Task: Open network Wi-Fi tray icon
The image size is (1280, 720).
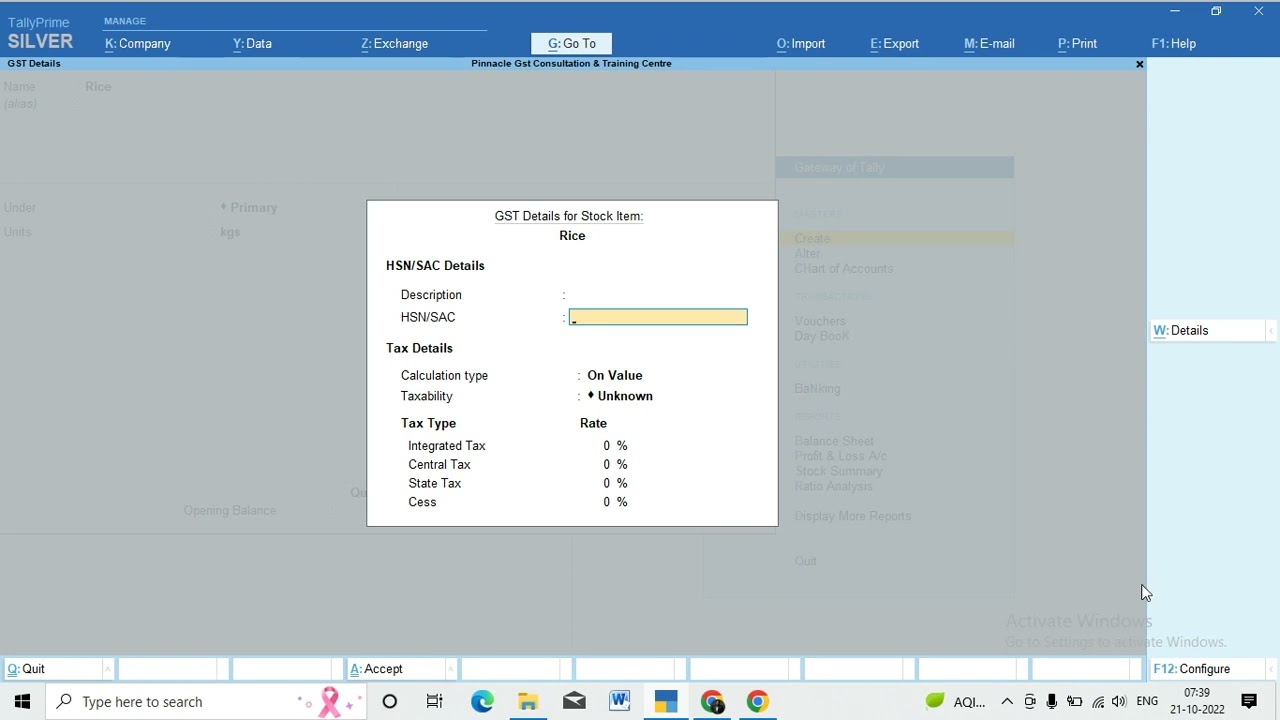Action: [x=1098, y=702]
